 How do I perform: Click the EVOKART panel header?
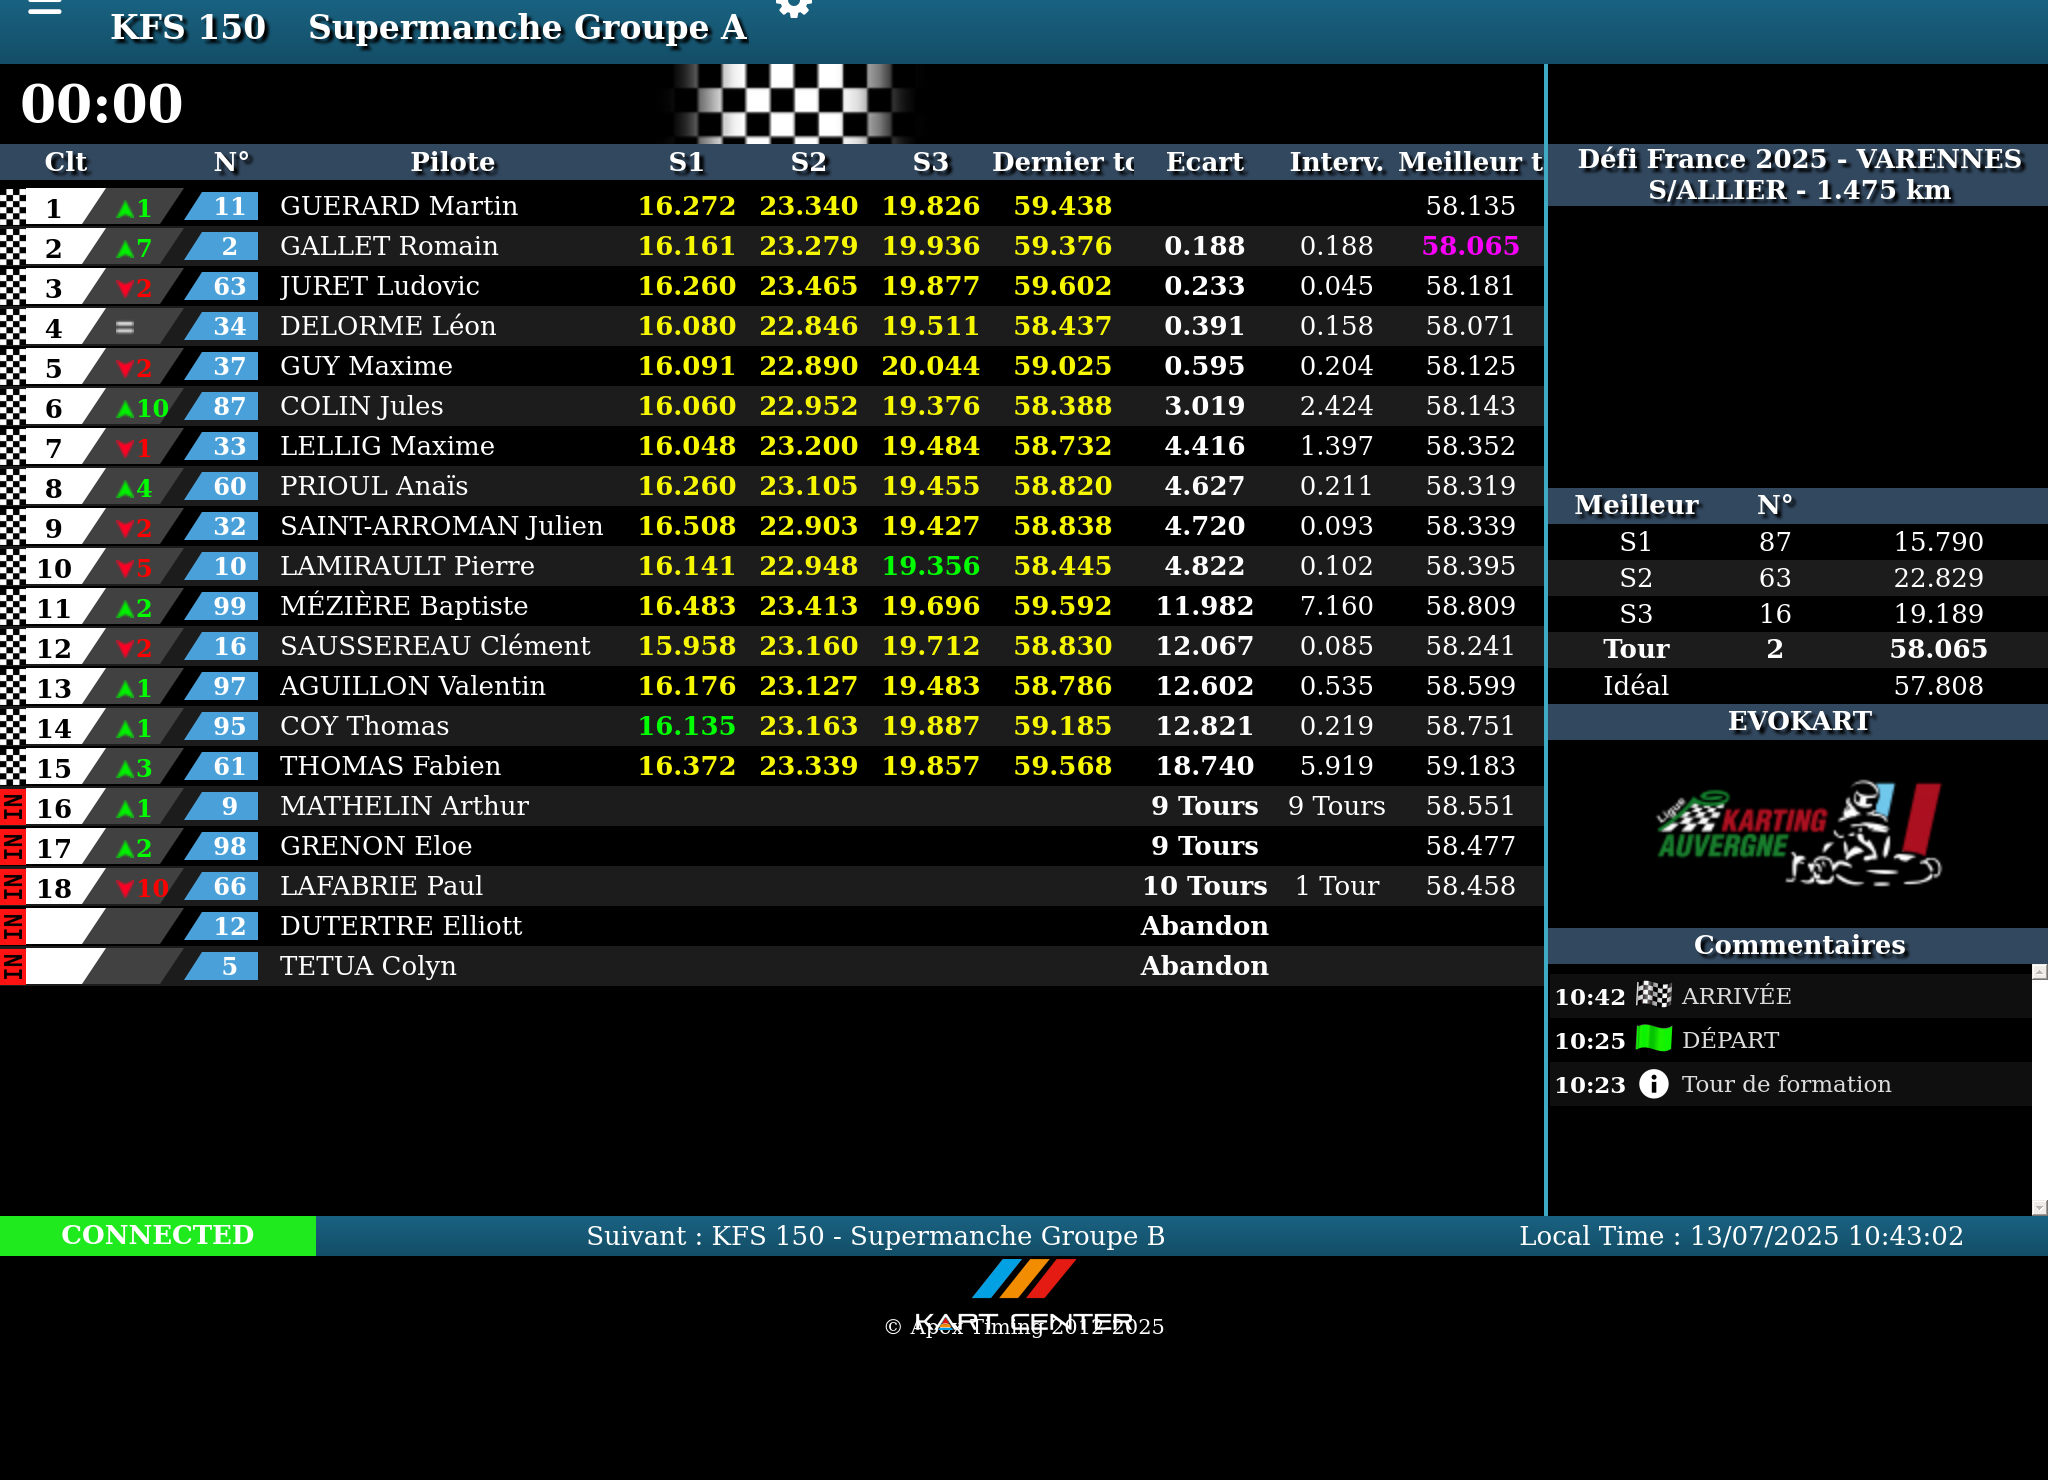[1798, 721]
